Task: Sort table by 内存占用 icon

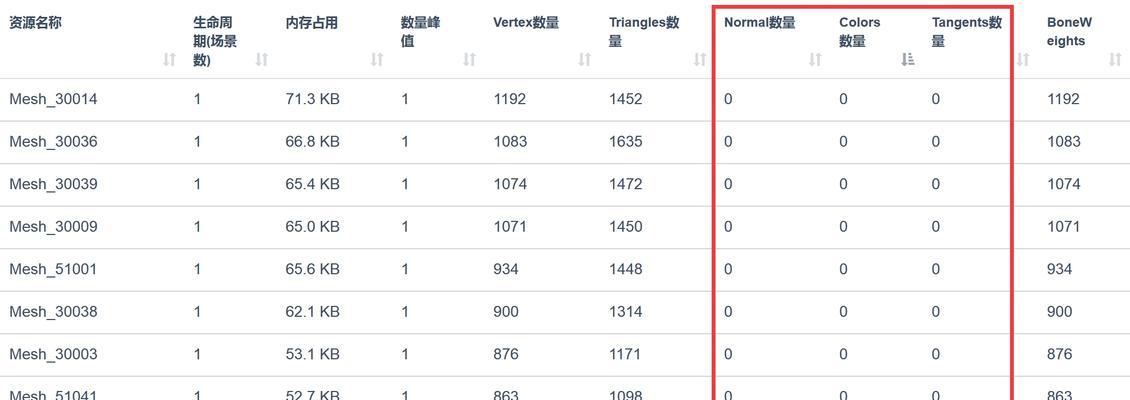Action: 377,60
